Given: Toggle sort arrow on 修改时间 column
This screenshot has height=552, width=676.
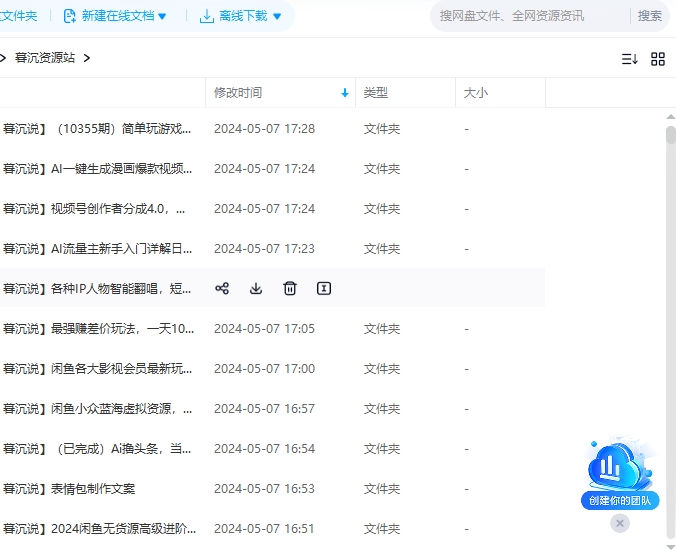Looking at the screenshot, I should coord(345,93).
